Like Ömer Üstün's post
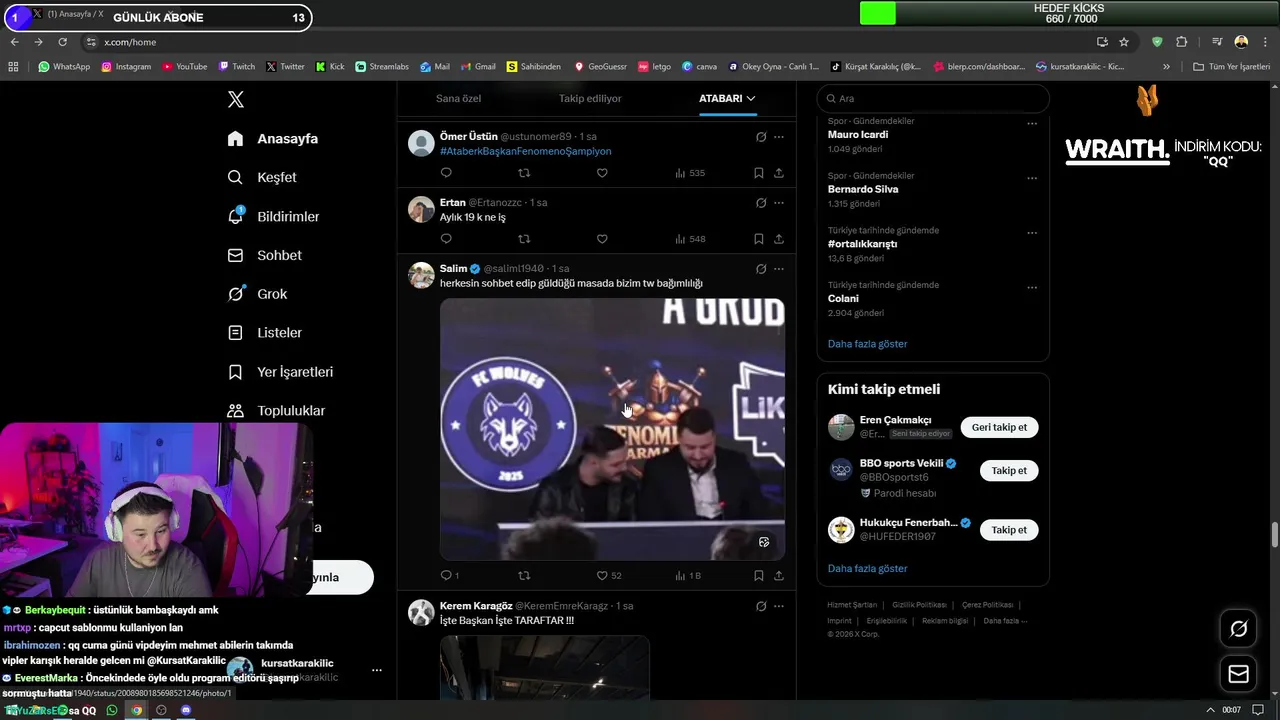This screenshot has height=720, width=1280. tap(602, 173)
